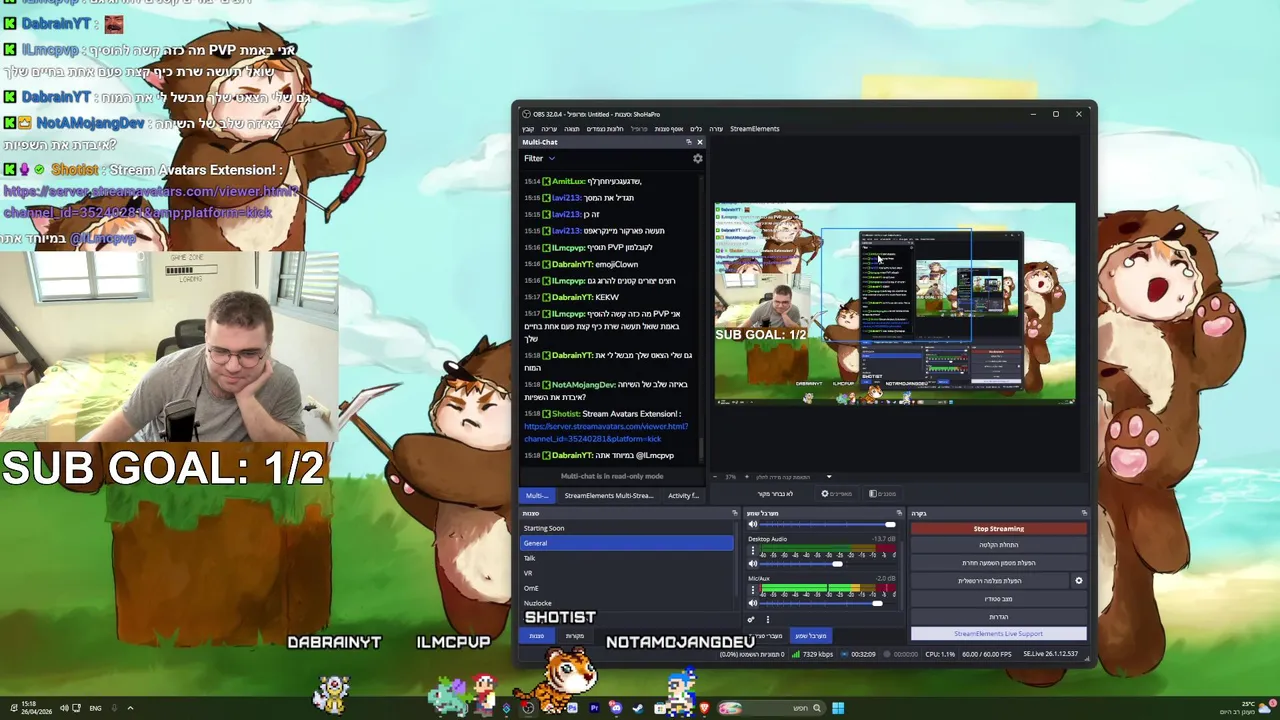The height and width of the screenshot is (720, 1280).
Task: Pop out the Multi-Chat dock
Action: (x=688, y=142)
